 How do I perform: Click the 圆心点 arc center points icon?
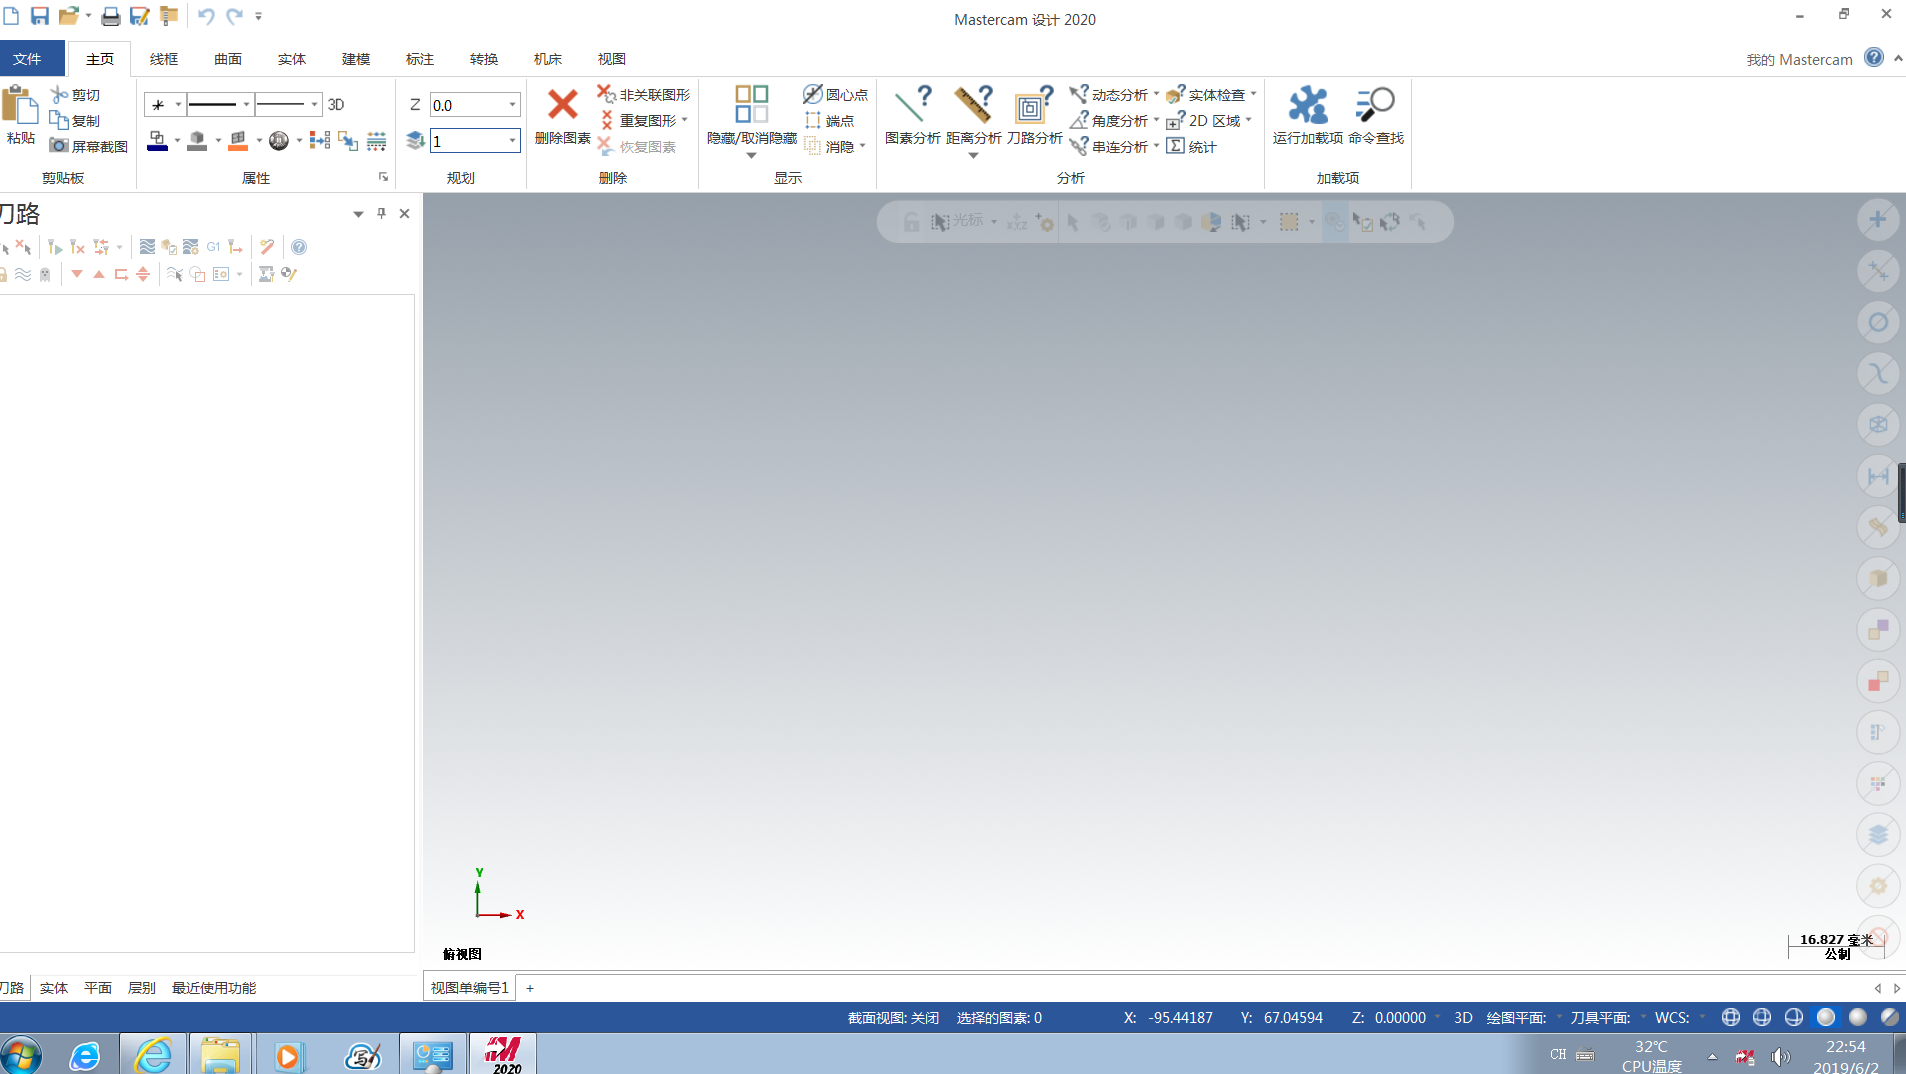point(835,95)
